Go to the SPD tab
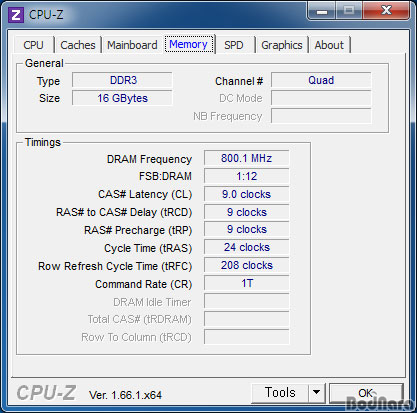The width and height of the screenshot is (417, 413). click(234, 45)
